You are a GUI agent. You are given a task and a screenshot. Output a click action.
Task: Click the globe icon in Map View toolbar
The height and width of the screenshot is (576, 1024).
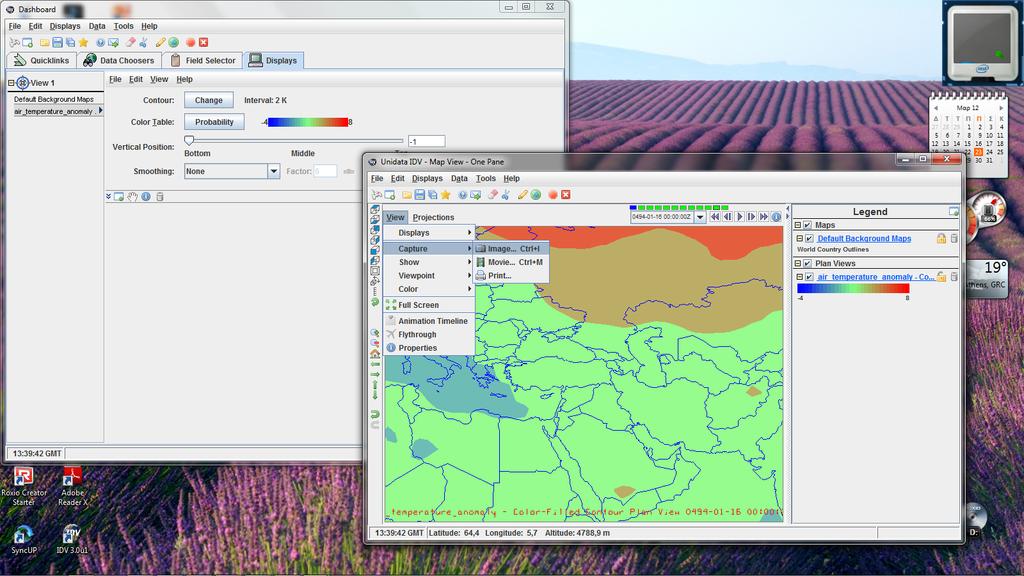click(536, 195)
